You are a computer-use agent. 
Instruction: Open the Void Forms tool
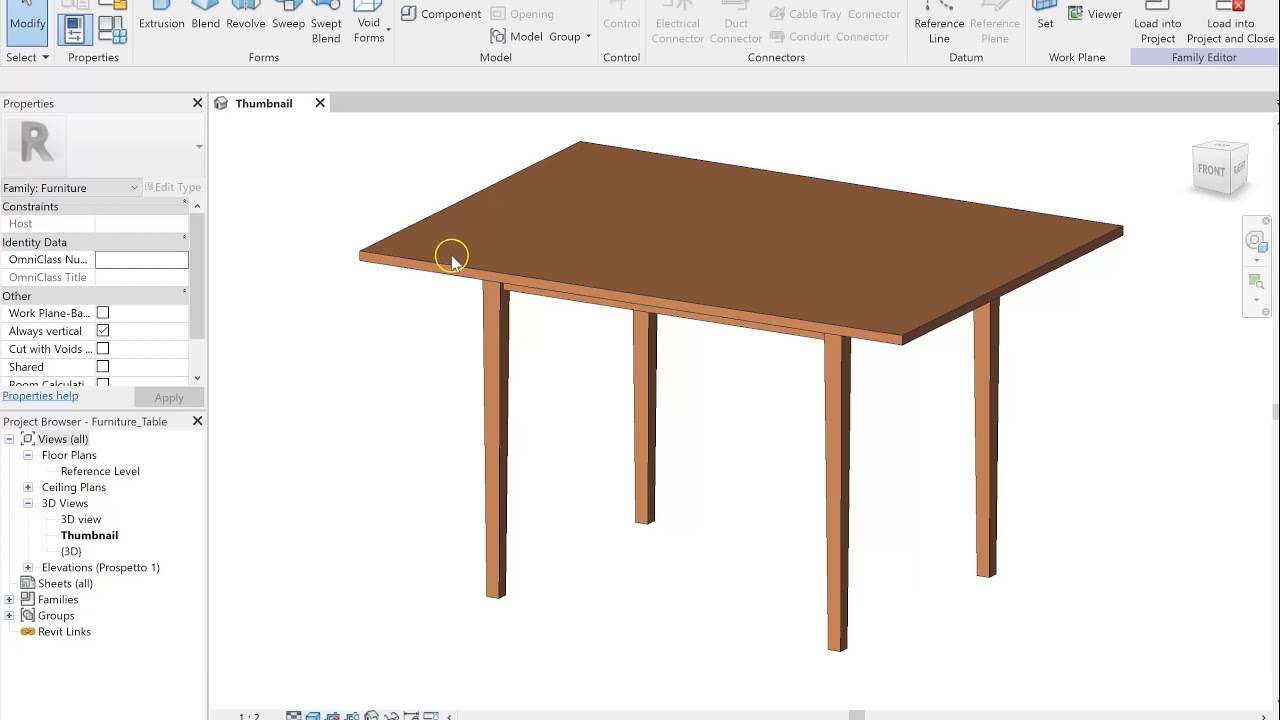369,22
